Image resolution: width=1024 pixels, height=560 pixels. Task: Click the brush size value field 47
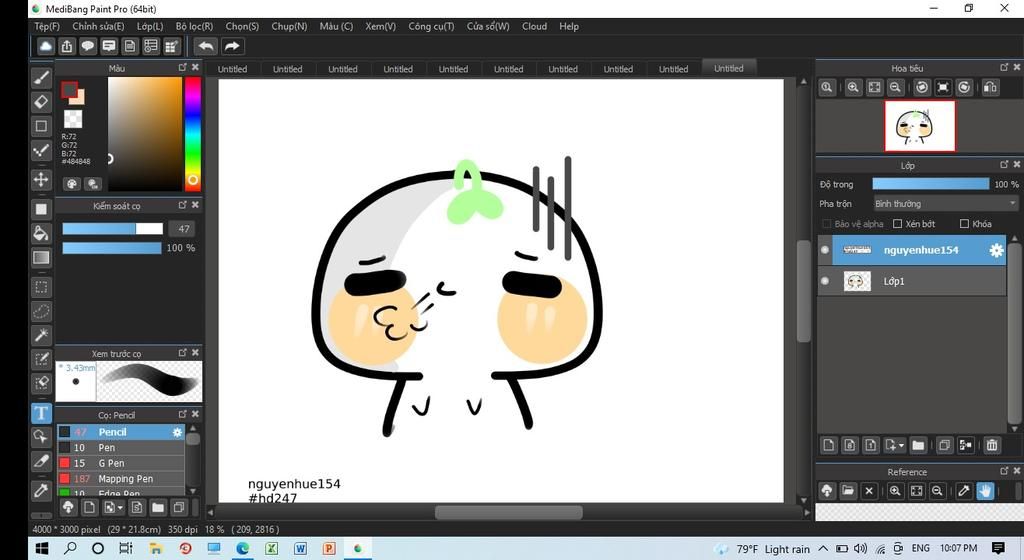coord(184,229)
